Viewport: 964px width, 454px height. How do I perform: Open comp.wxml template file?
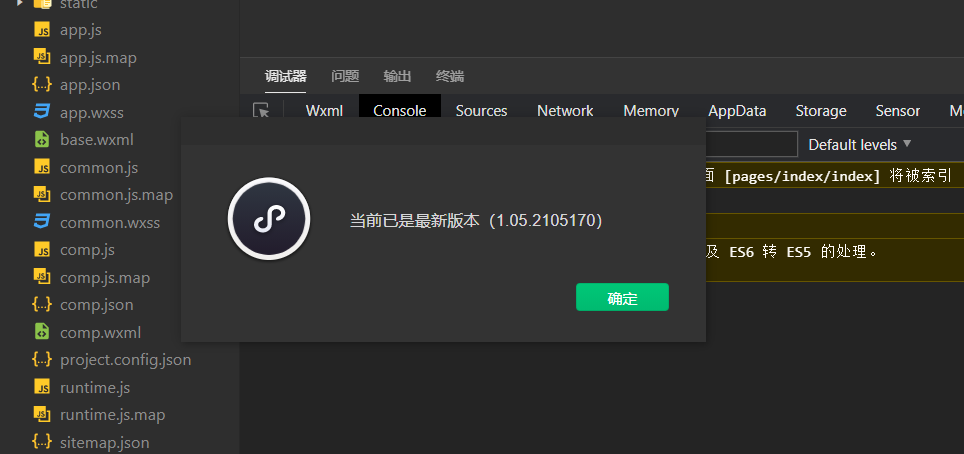coord(100,333)
